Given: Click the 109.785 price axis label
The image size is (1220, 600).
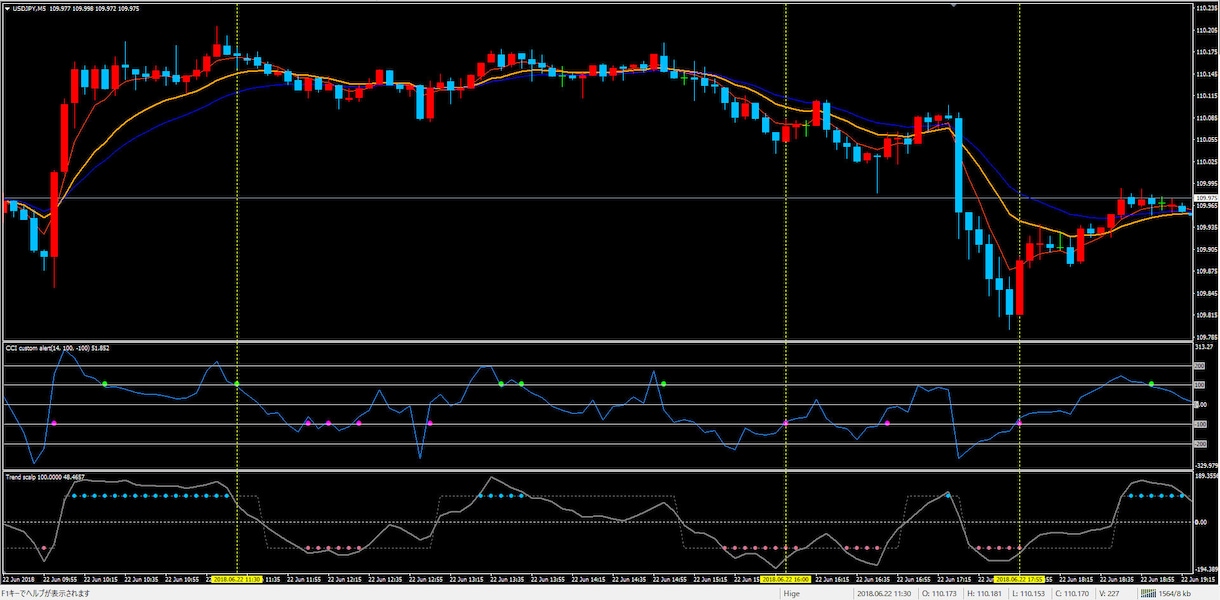Looking at the screenshot, I should point(1205,337).
